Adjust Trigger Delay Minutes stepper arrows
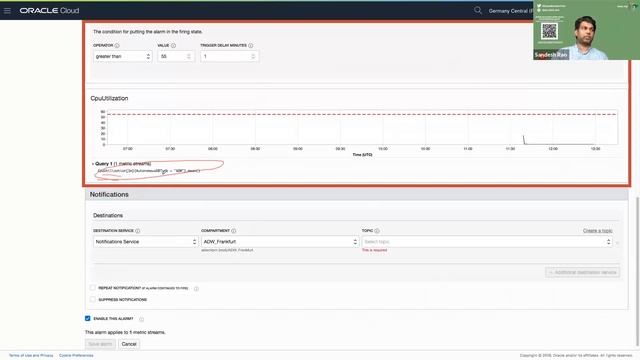Screen dimensions: 640x360 coord(253,56)
